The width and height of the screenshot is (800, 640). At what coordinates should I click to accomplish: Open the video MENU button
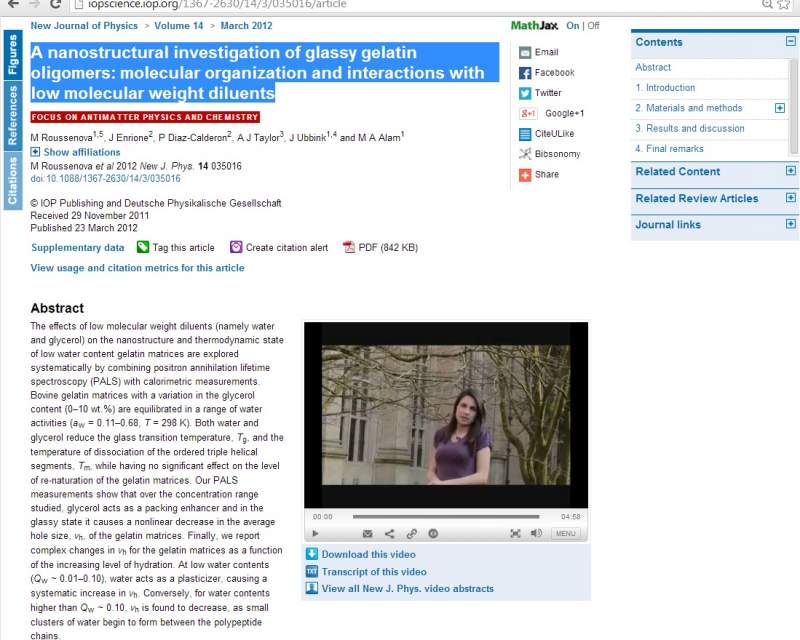click(565, 534)
